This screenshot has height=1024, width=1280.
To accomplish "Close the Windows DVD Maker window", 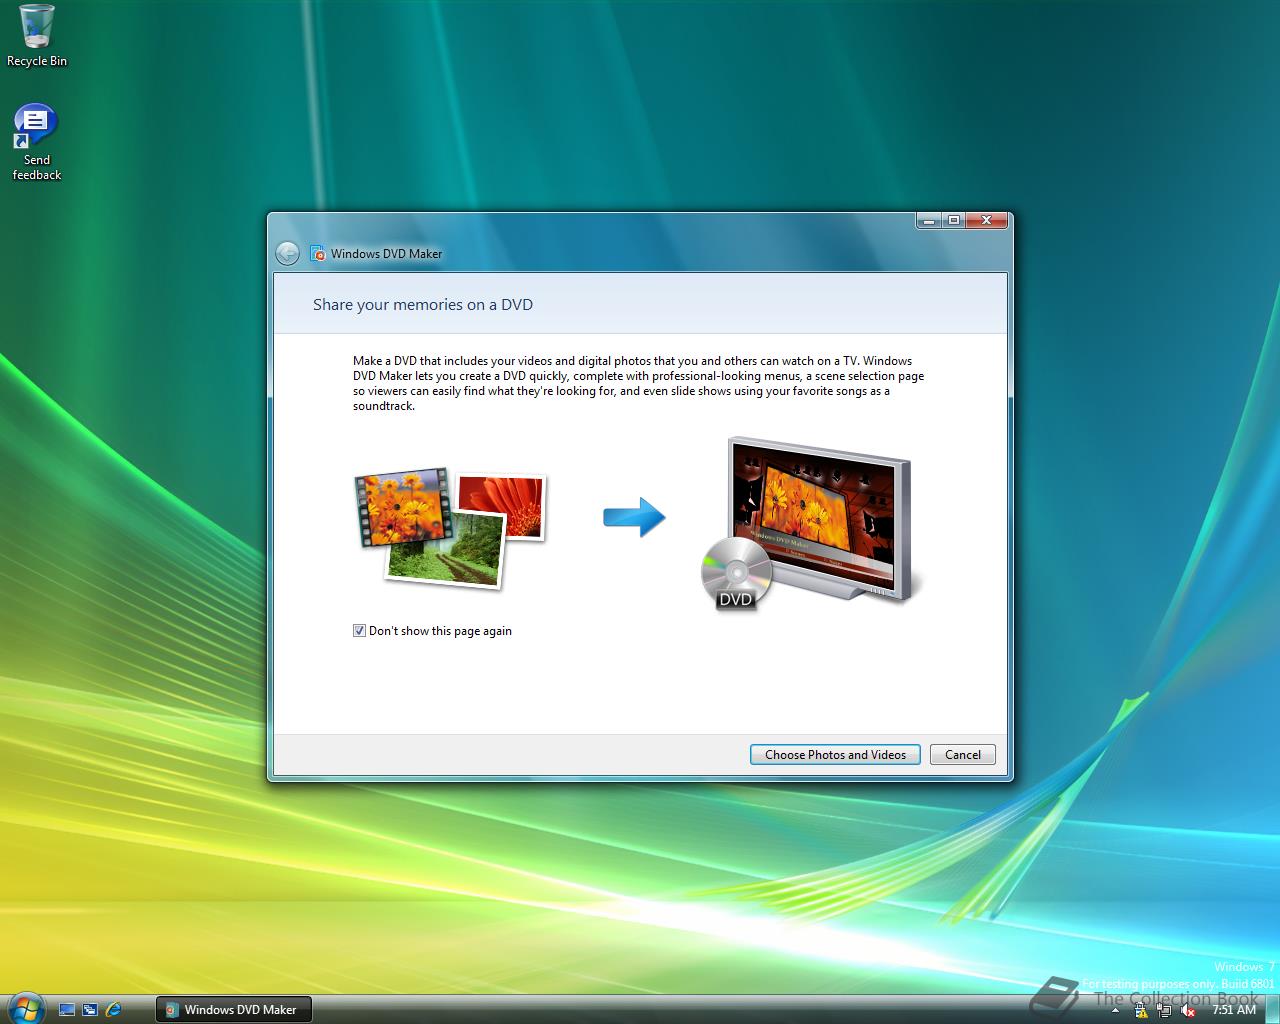I will click(x=987, y=221).
